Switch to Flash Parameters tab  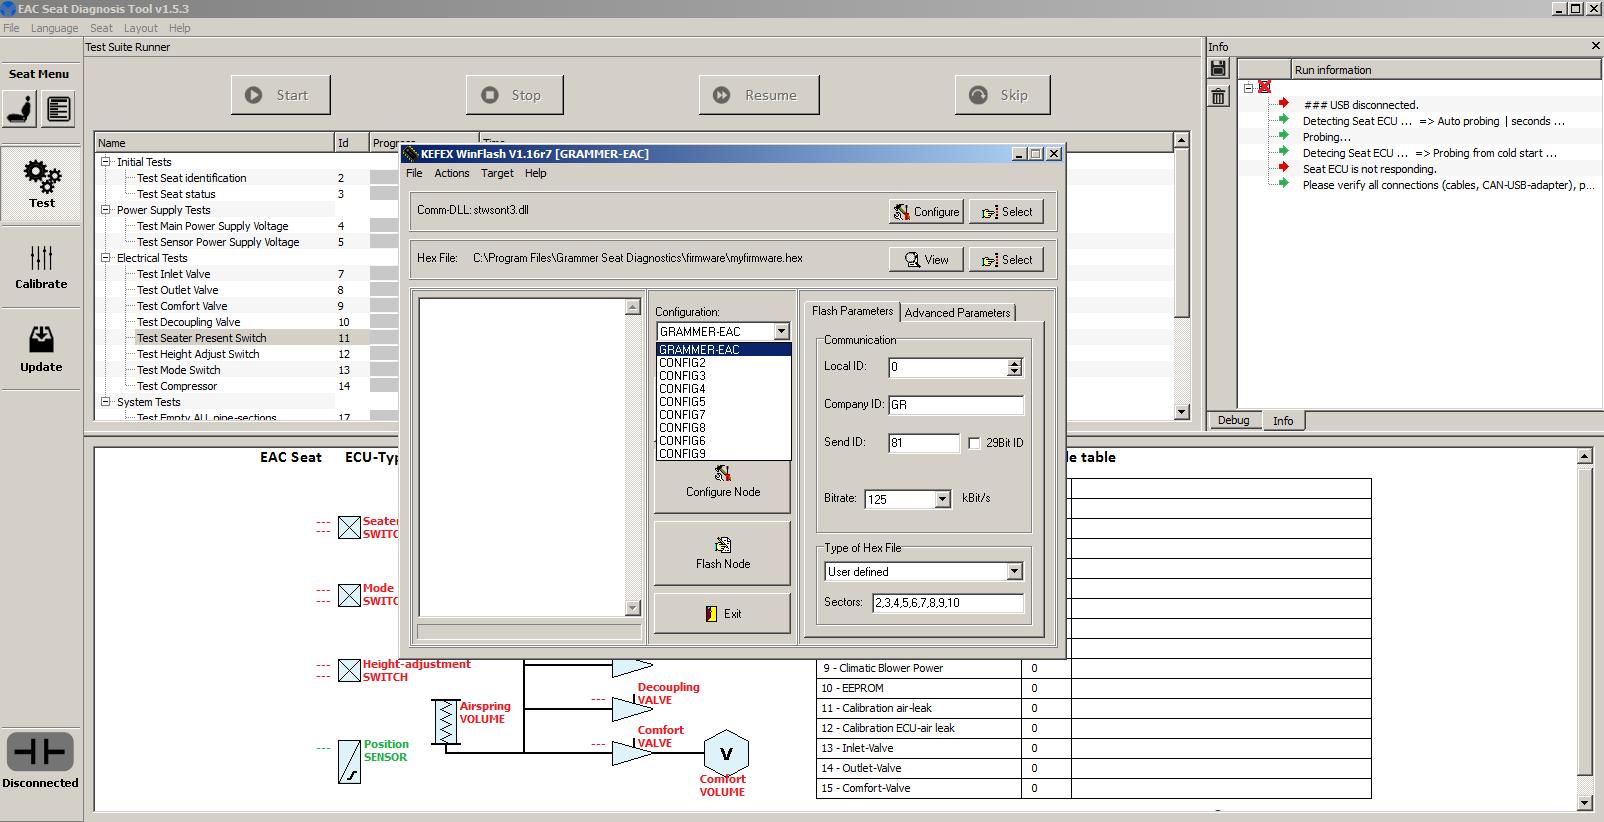852,311
